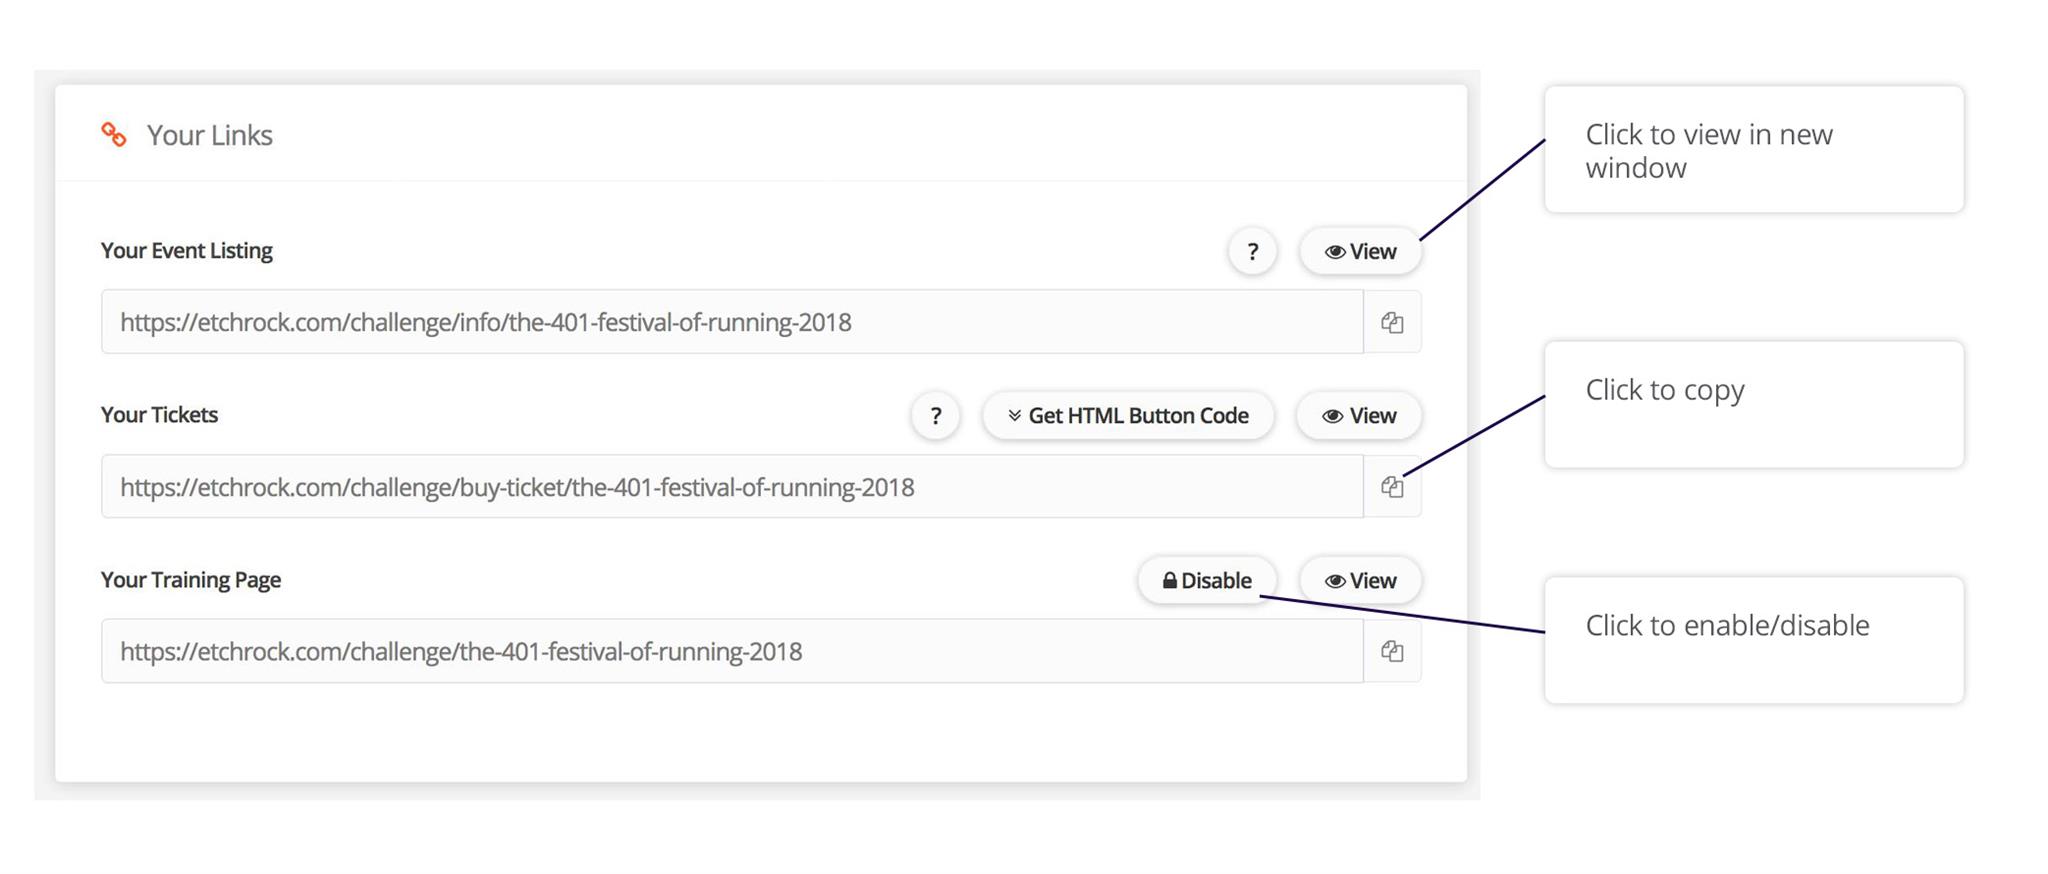Open help for Your Event Listing
The width and height of the screenshot is (2048, 874).
(x=1252, y=252)
